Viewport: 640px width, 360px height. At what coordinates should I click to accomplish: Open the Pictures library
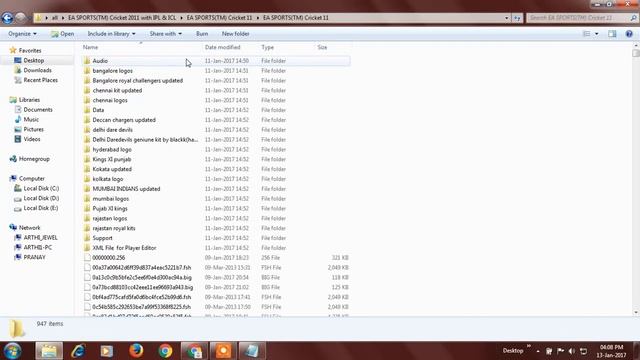coord(33,129)
